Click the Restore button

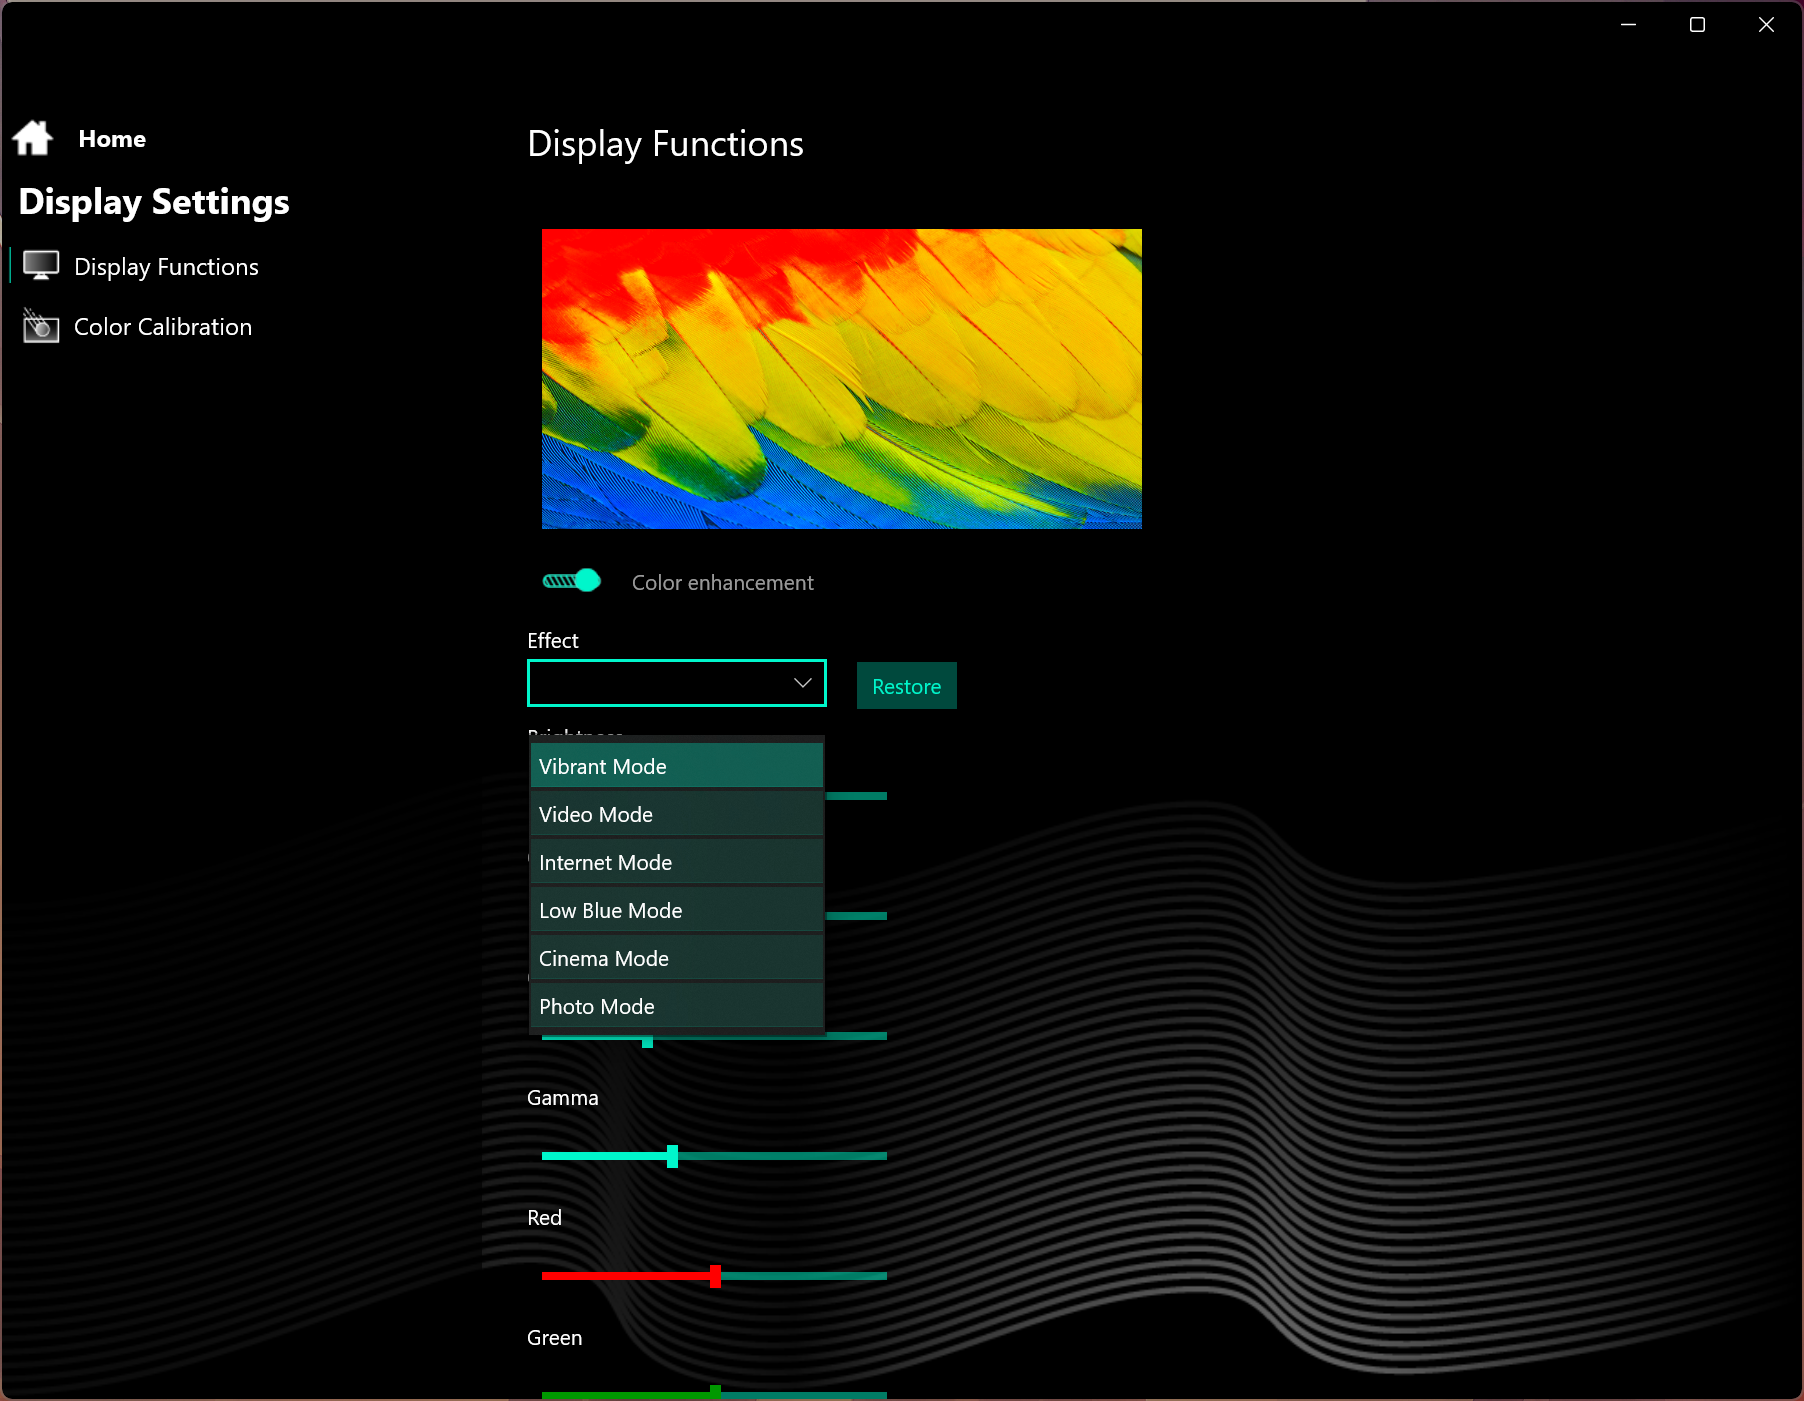(907, 686)
